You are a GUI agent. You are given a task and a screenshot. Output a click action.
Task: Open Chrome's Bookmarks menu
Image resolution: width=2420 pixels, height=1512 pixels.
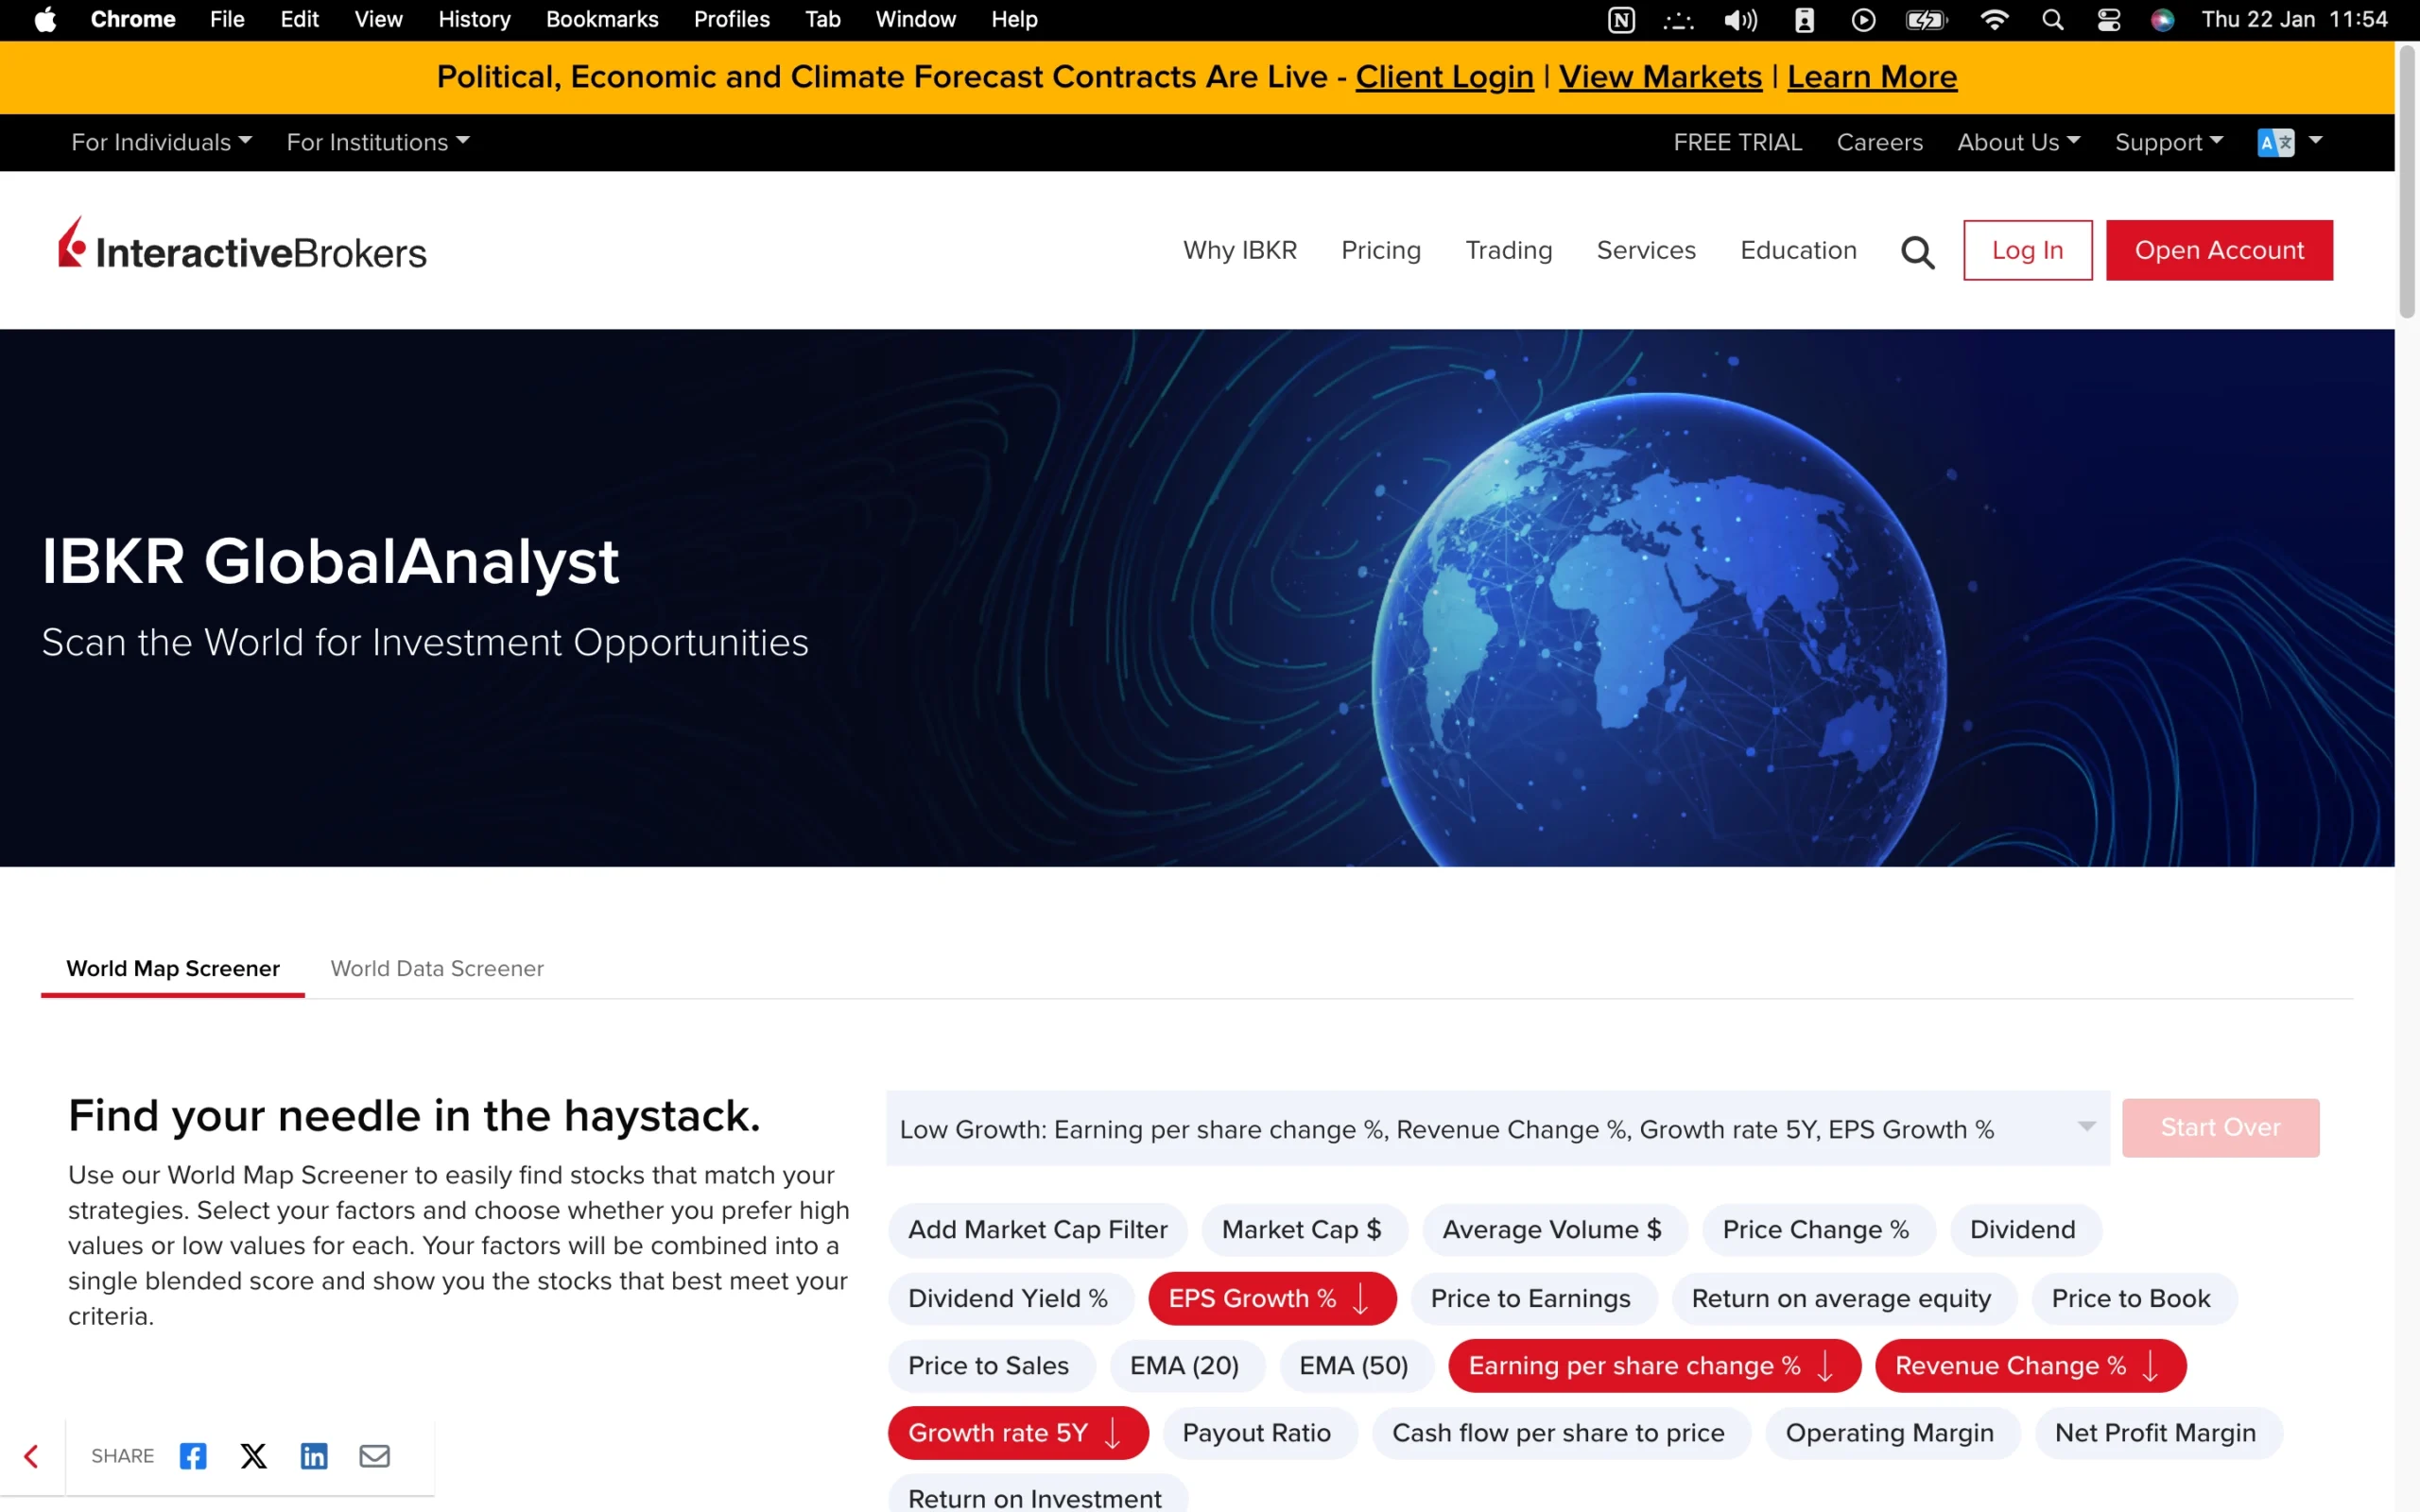(601, 19)
